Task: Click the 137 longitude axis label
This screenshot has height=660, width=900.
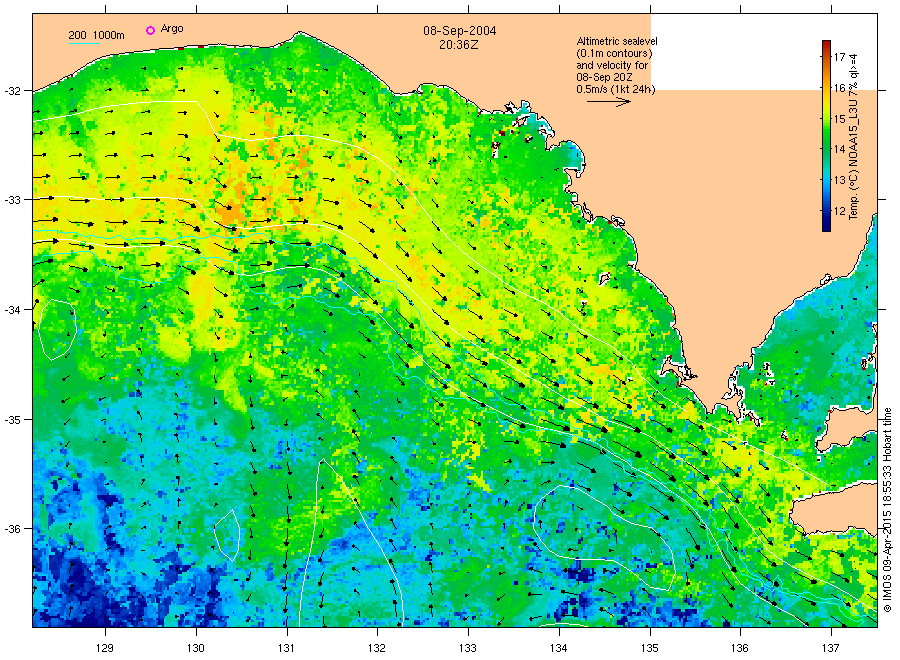Action: pos(831,648)
